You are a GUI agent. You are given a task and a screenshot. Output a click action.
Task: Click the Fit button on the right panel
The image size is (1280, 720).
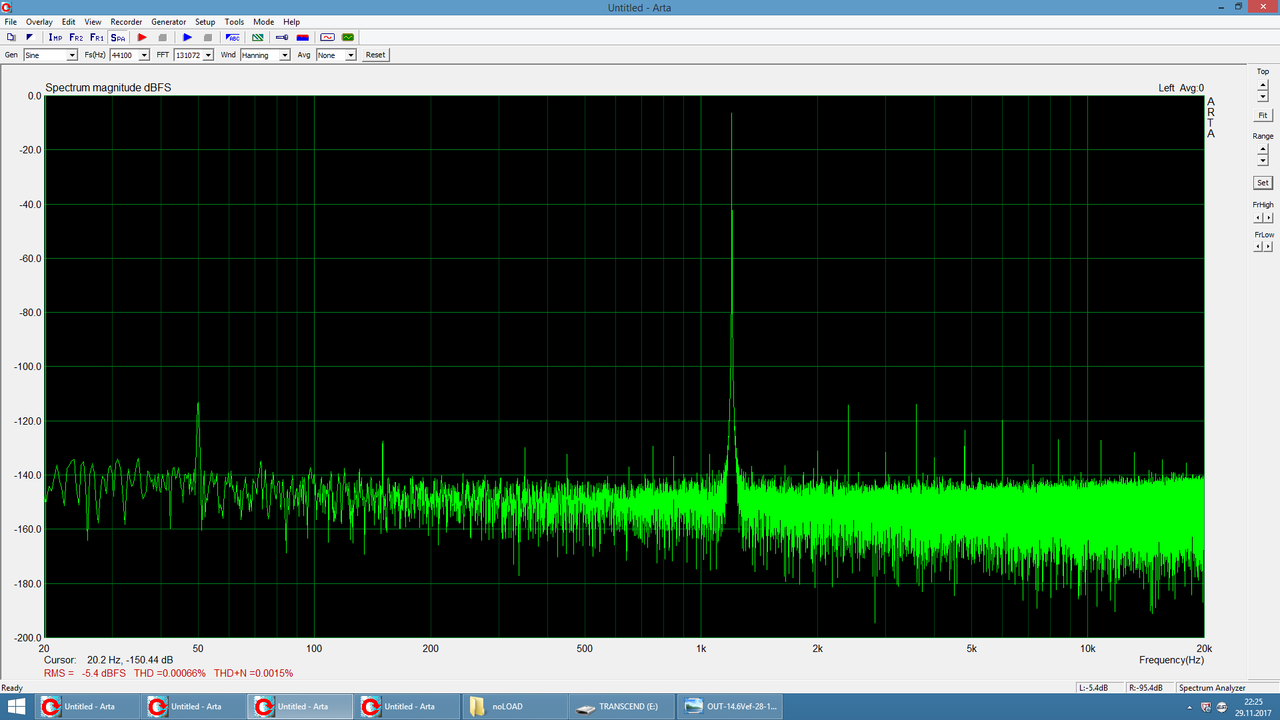coord(1262,115)
